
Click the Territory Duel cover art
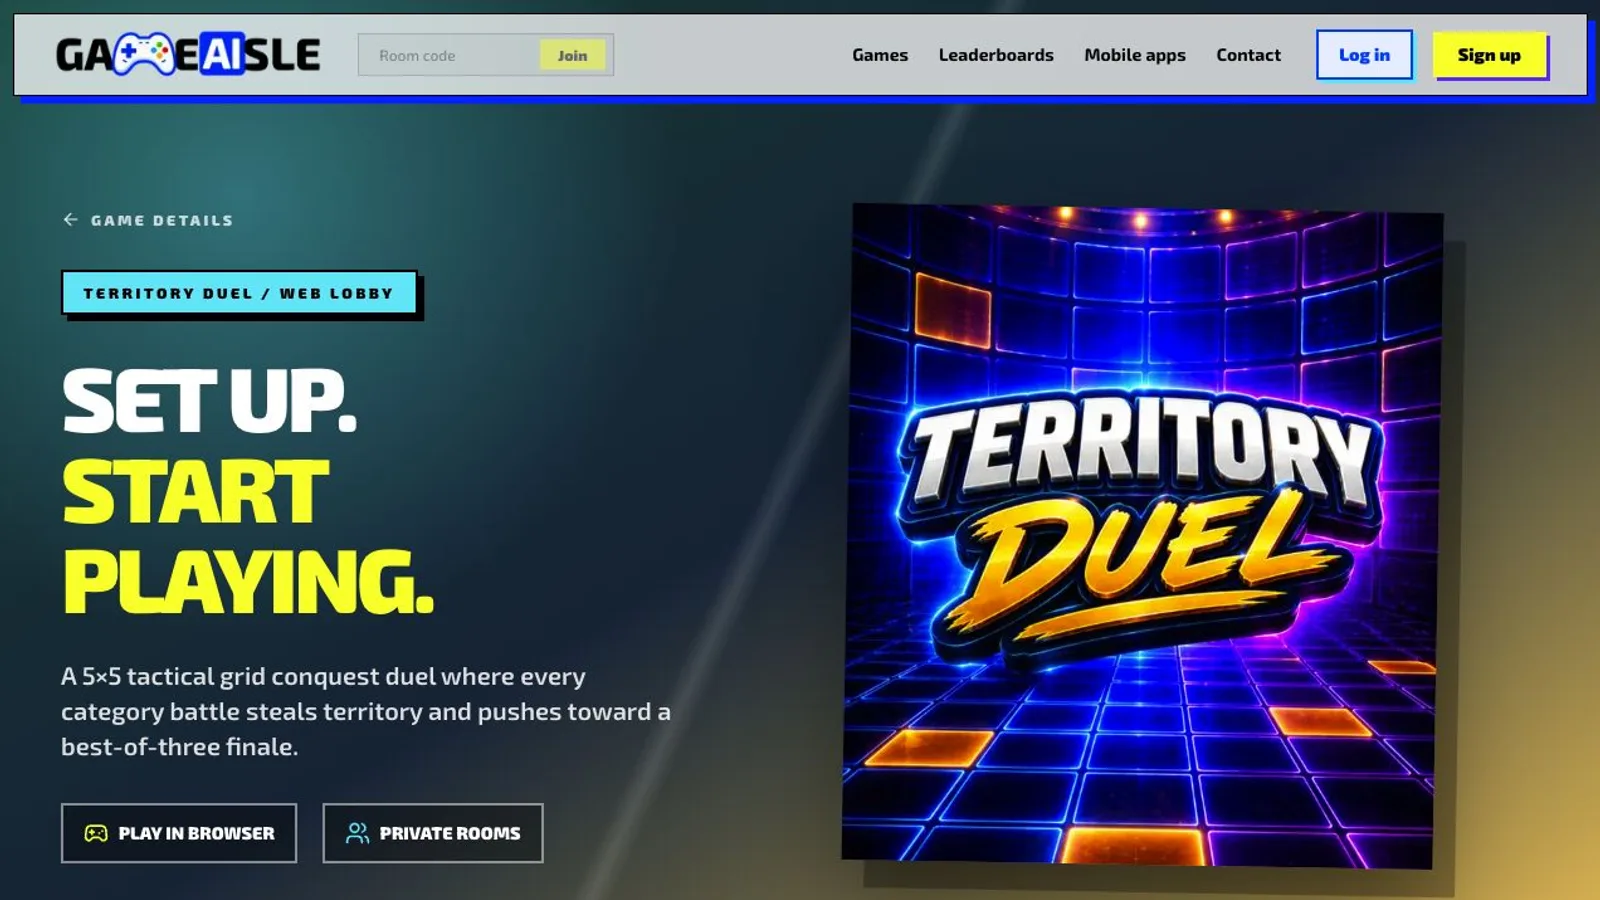pyautogui.click(x=1141, y=536)
